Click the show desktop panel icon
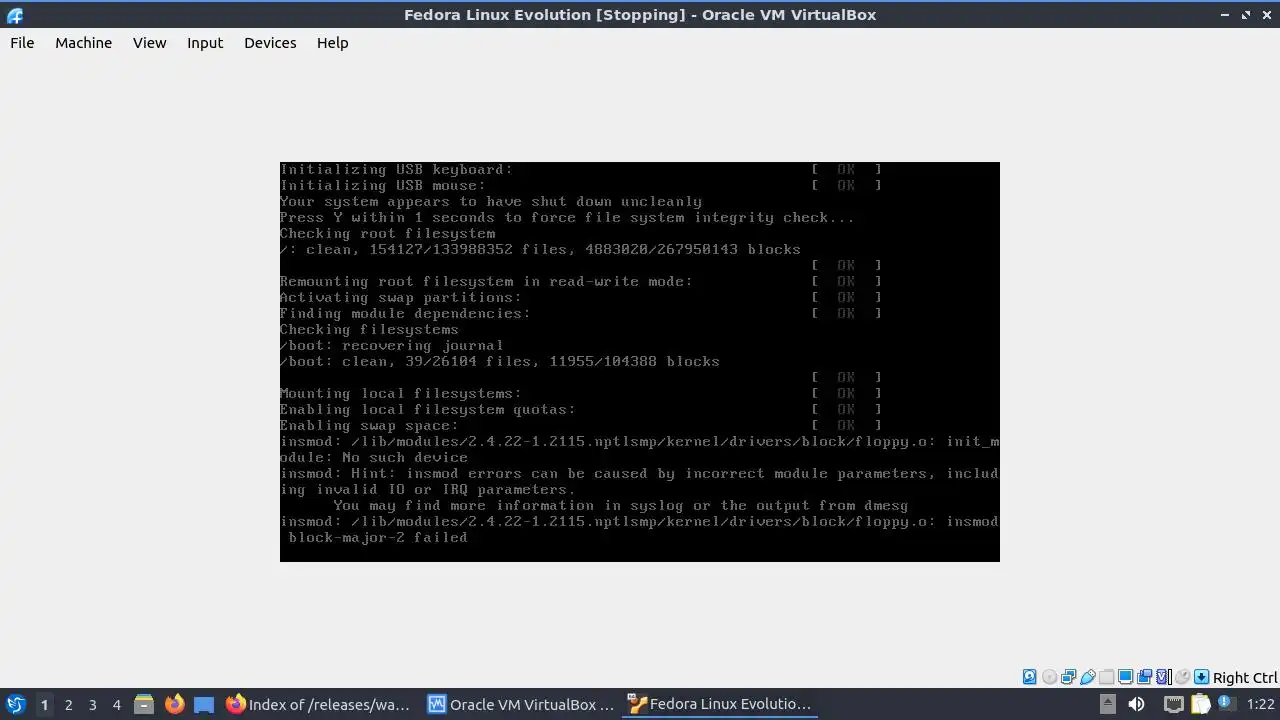The height and width of the screenshot is (720, 1280). point(204,704)
